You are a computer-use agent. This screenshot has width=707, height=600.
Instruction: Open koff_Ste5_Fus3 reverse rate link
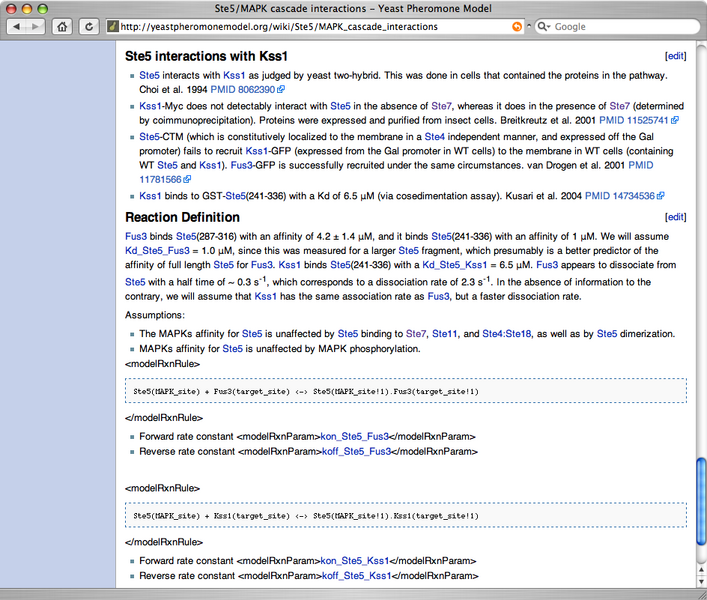point(357,452)
